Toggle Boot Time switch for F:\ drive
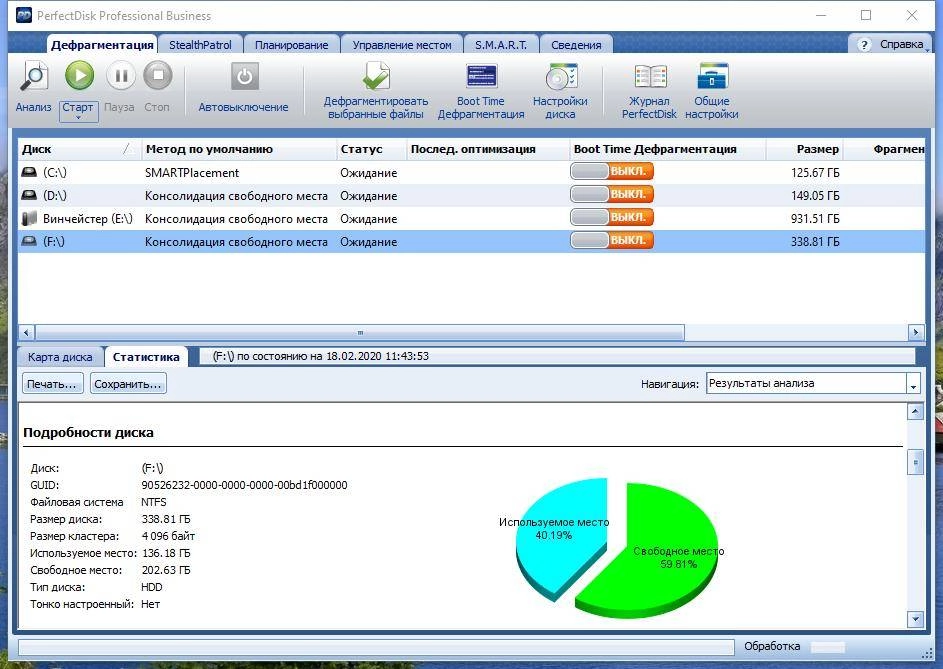The width and height of the screenshot is (943, 669). pyautogui.click(x=612, y=240)
